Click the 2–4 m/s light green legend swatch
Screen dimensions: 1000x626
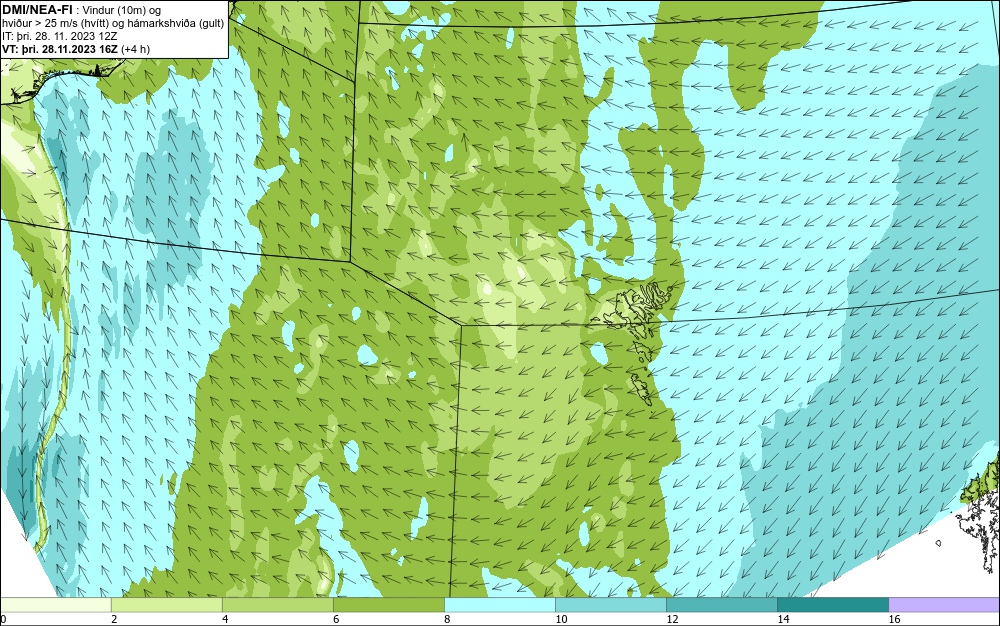click(x=166, y=605)
